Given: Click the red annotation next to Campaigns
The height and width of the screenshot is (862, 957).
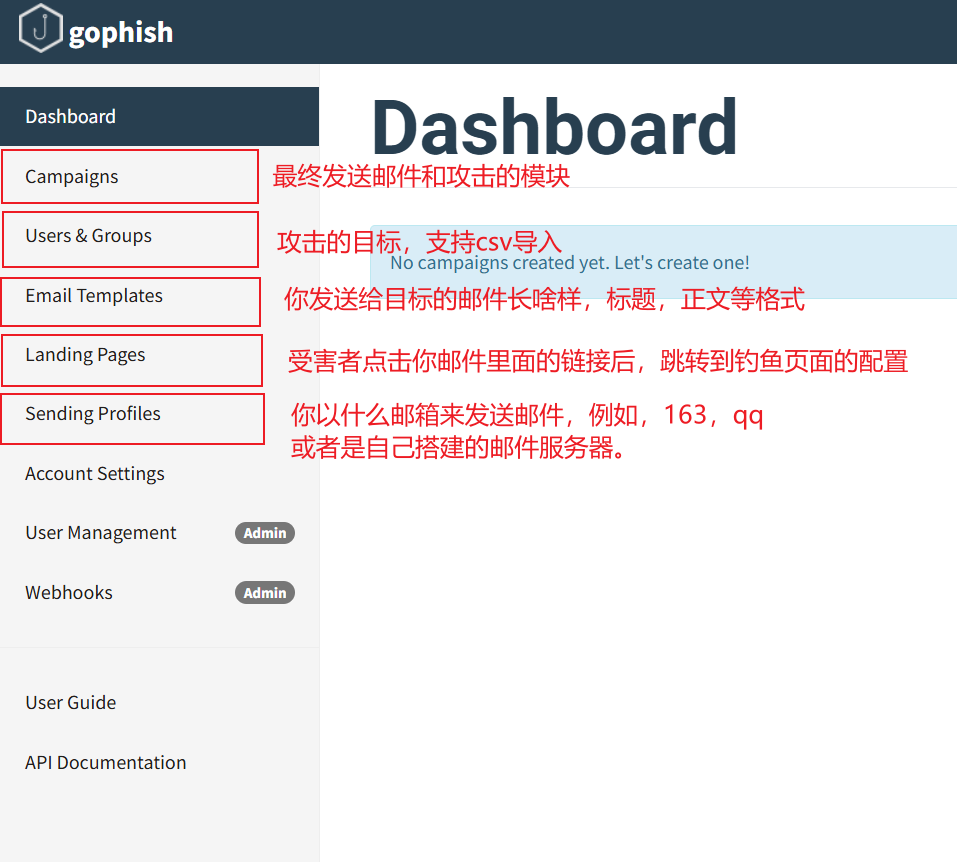Looking at the screenshot, I should pyautogui.click(x=421, y=177).
